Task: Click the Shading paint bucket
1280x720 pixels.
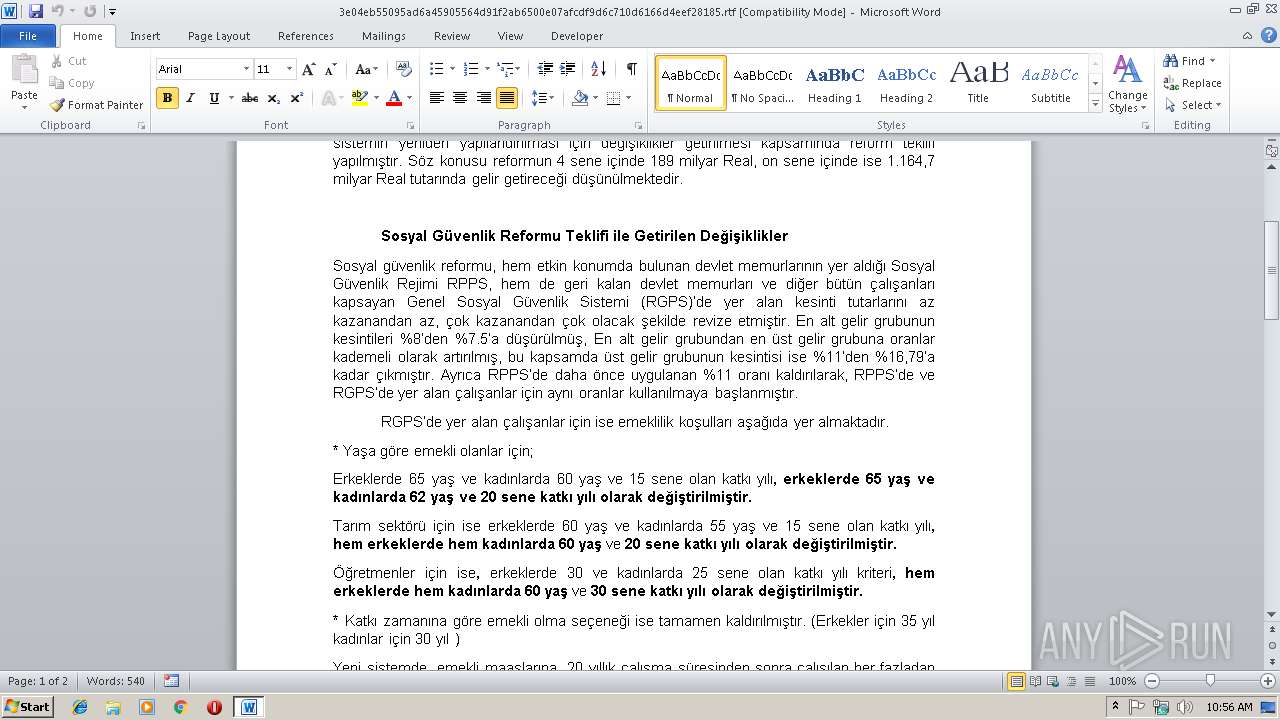Action: point(580,98)
